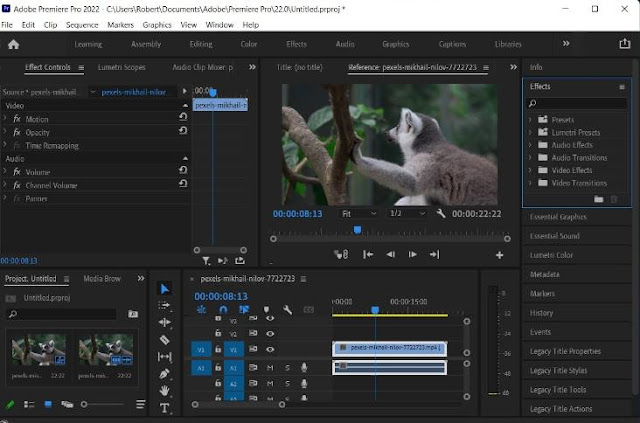
Task: Step back one frame
Action: click(391, 255)
